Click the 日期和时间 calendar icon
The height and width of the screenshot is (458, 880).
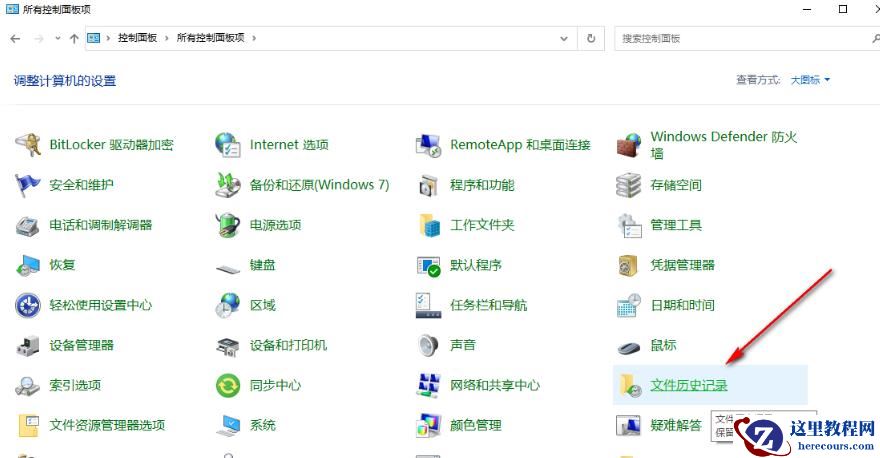tap(629, 305)
